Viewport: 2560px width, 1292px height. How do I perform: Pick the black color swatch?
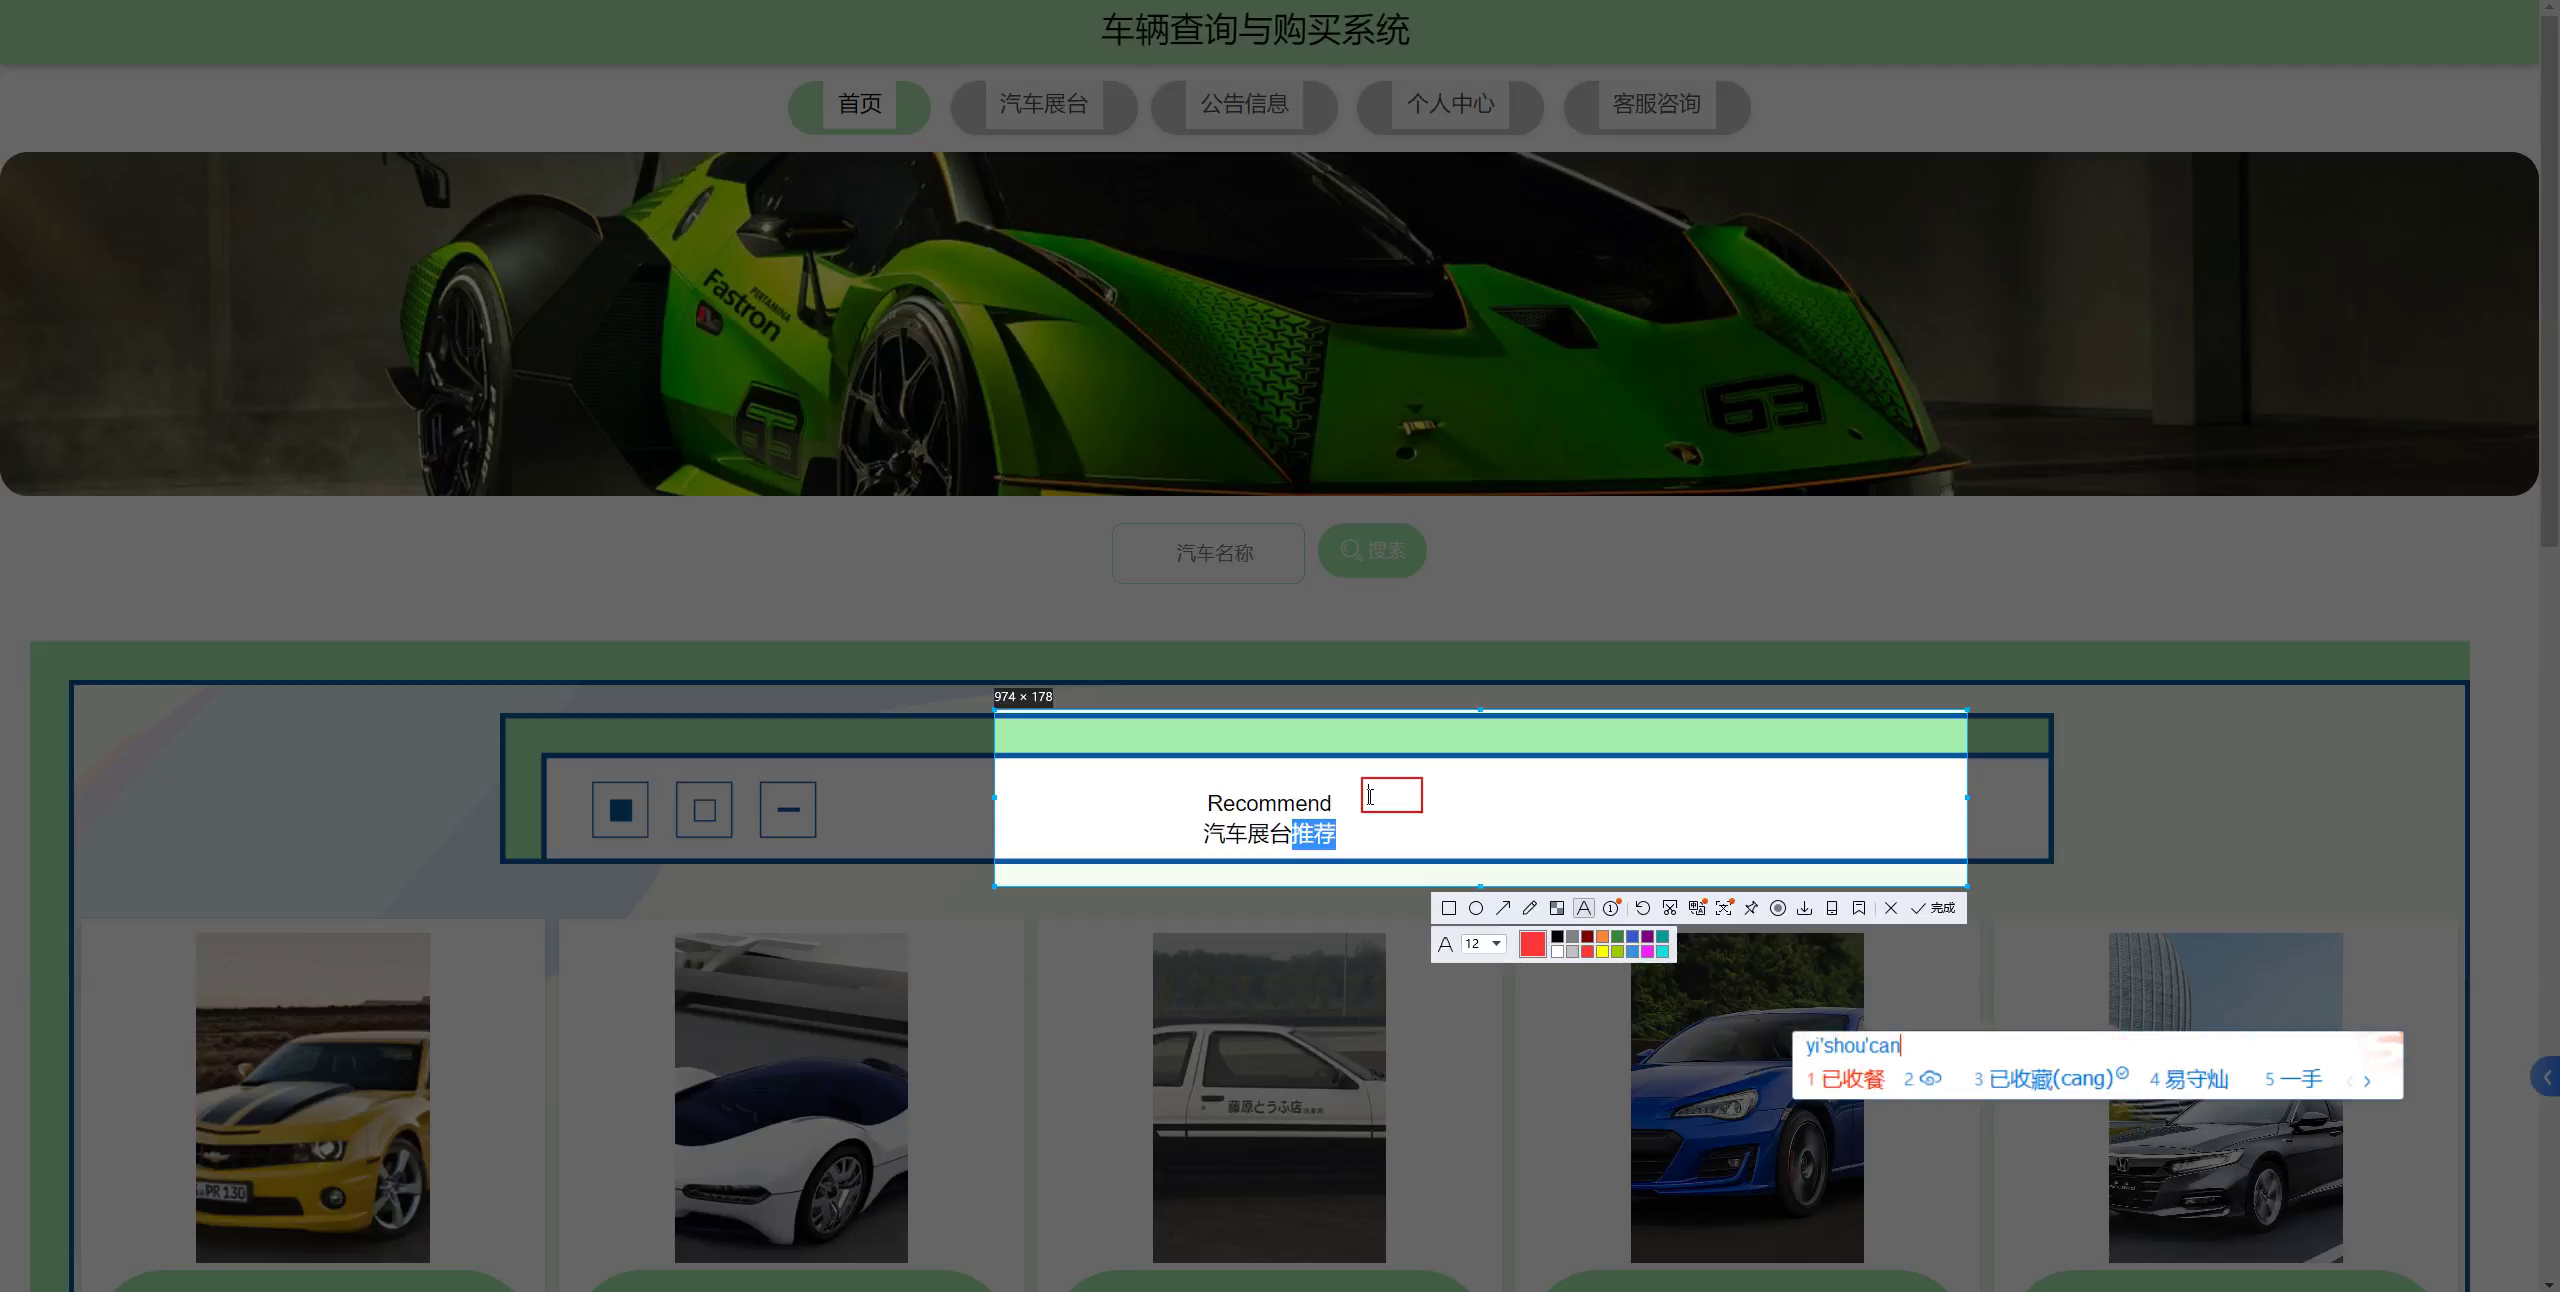pos(1557,936)
